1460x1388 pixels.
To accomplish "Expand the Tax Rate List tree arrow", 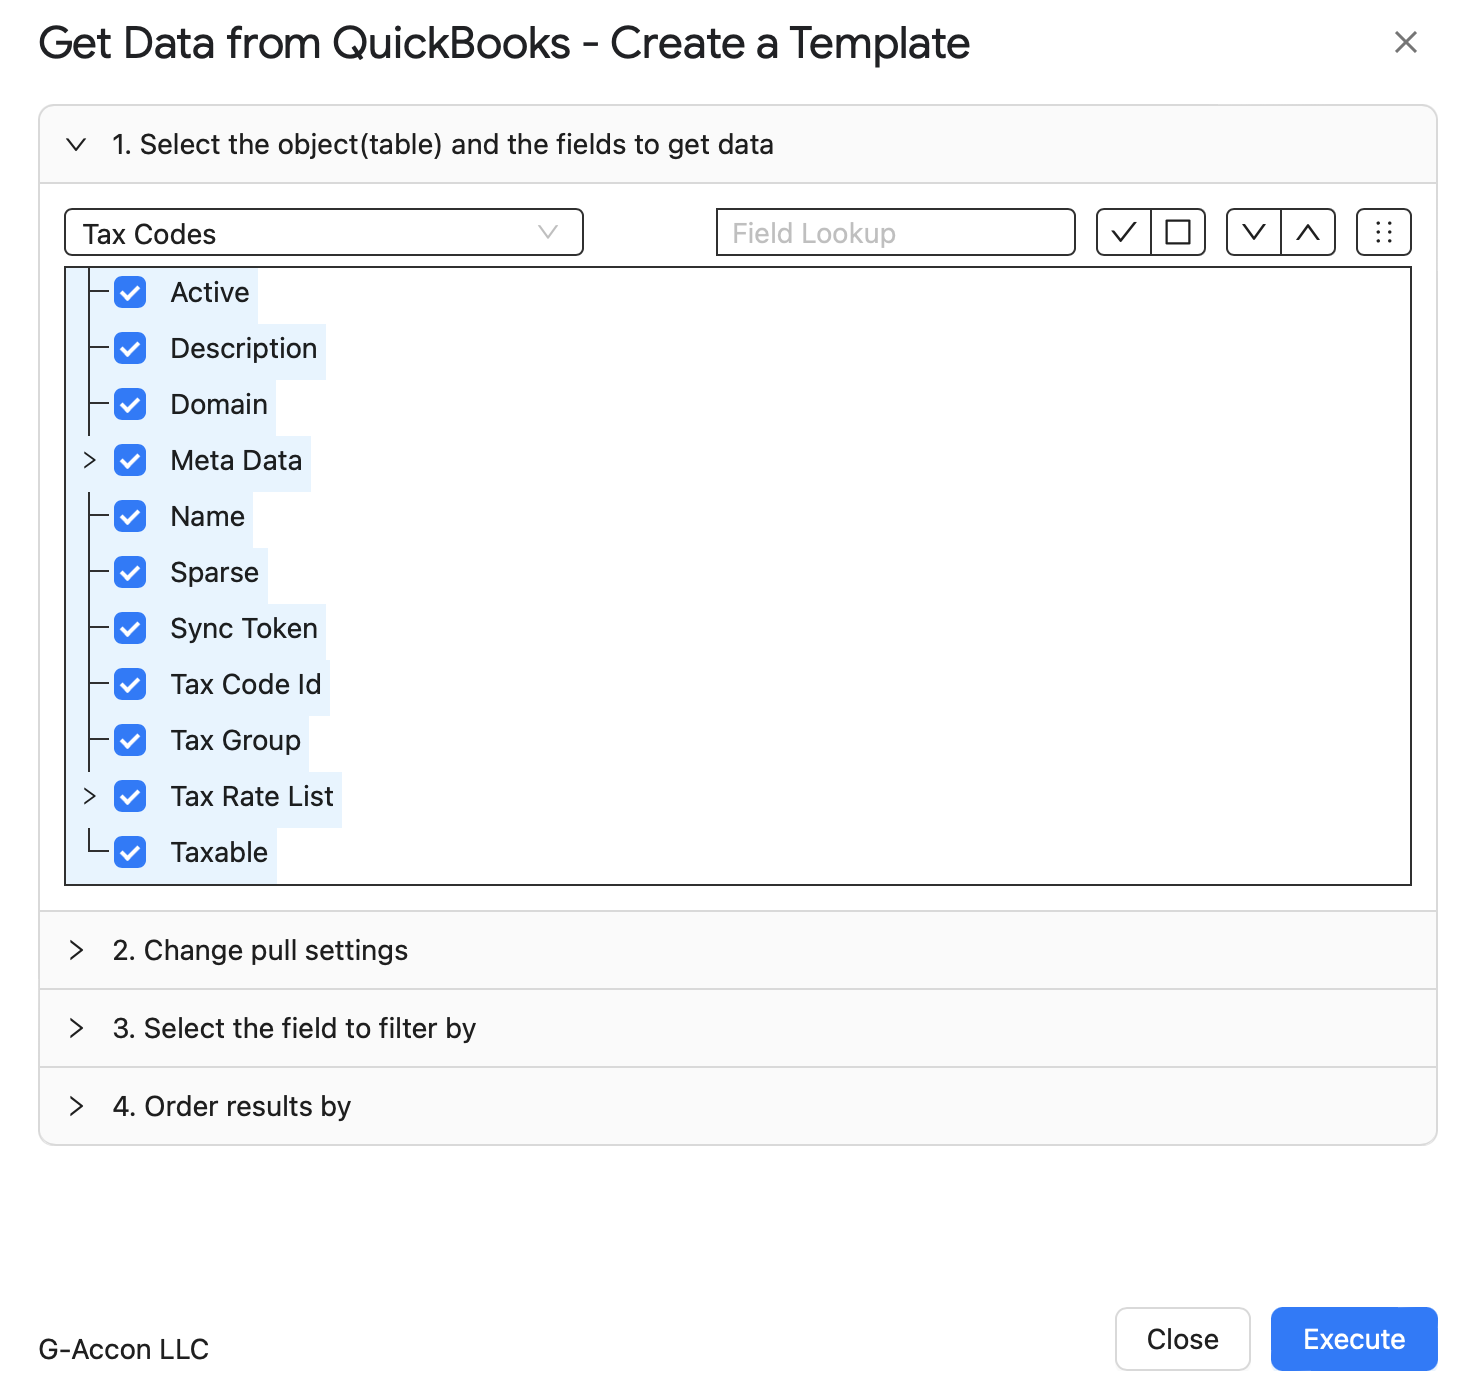I will click(x=89, y=796).
